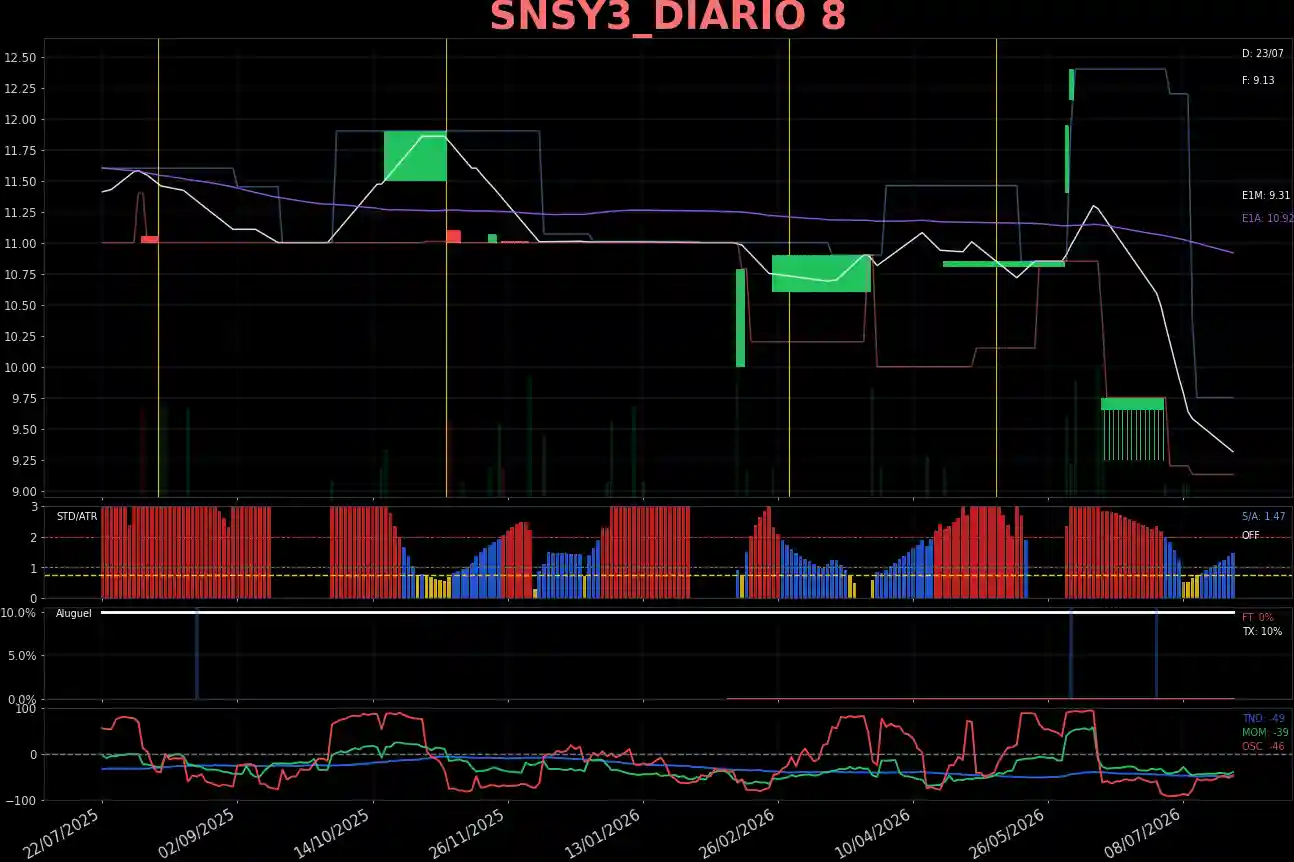Select the S/A: 1.47 value

point(1263,516)
